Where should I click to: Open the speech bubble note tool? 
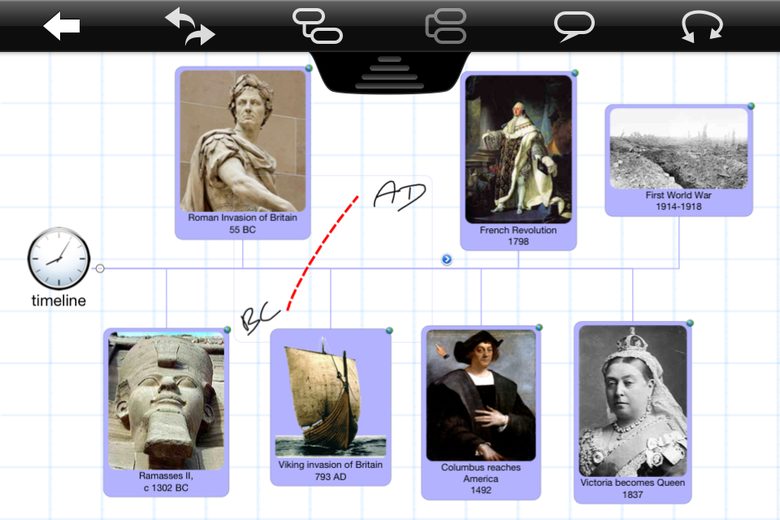click(x=574, y=26)
